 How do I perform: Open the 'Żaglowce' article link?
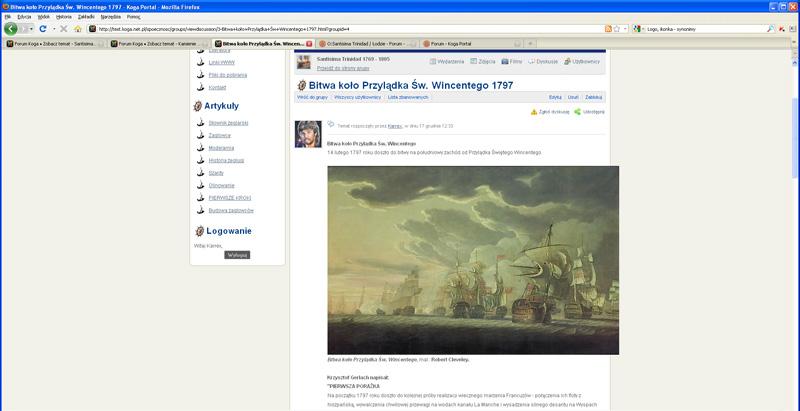click(219, 136)
